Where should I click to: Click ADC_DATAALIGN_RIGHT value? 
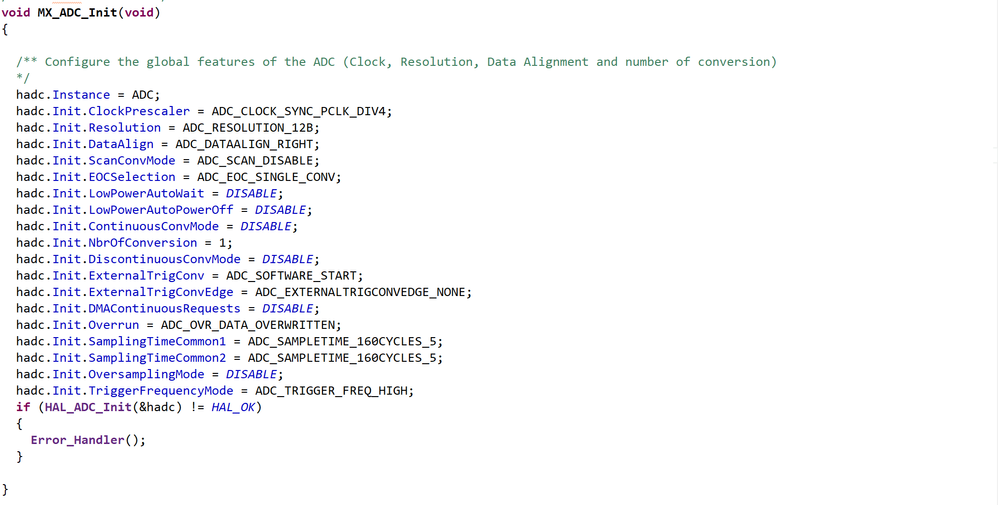(244, 144)
